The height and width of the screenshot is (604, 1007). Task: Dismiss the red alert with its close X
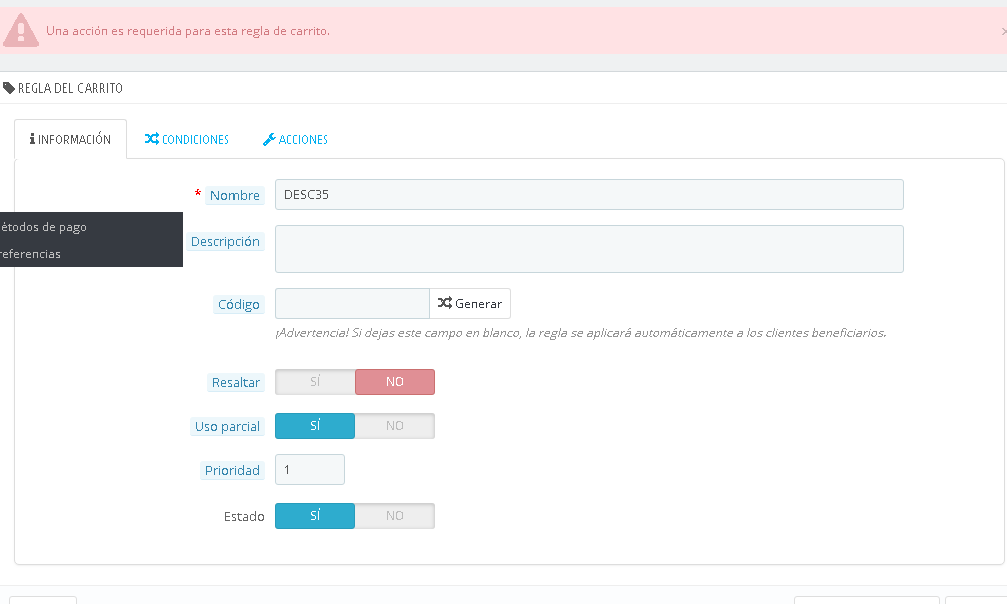coord(1003,31)
